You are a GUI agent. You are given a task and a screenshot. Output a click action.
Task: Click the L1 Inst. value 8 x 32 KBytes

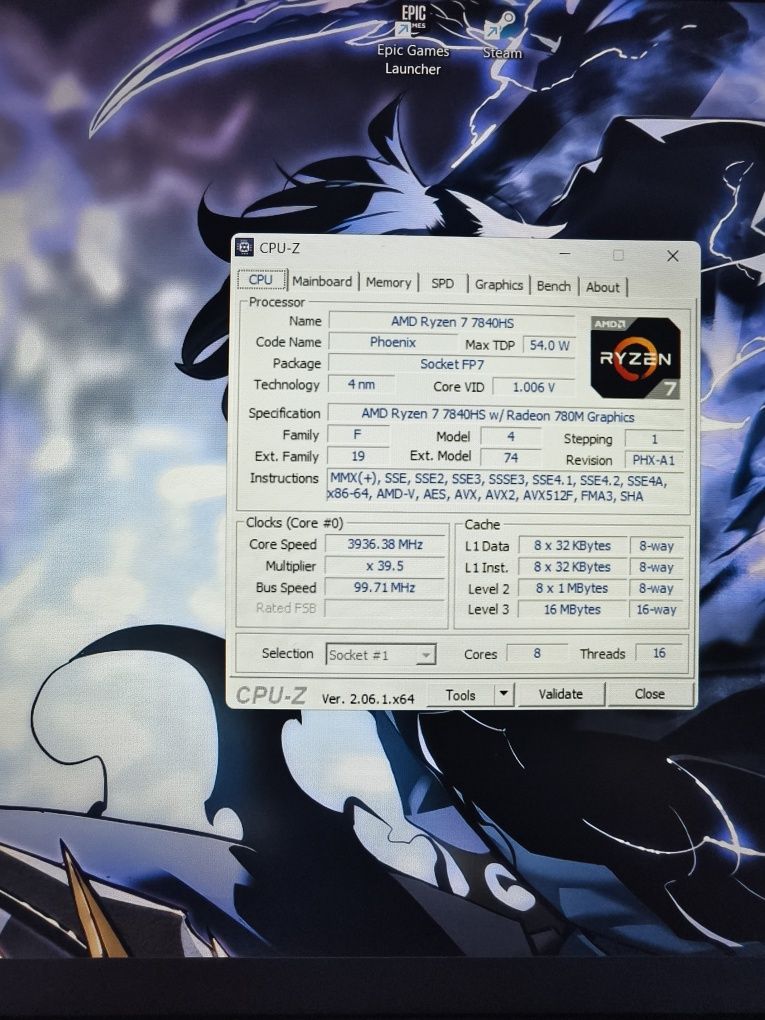572,567
